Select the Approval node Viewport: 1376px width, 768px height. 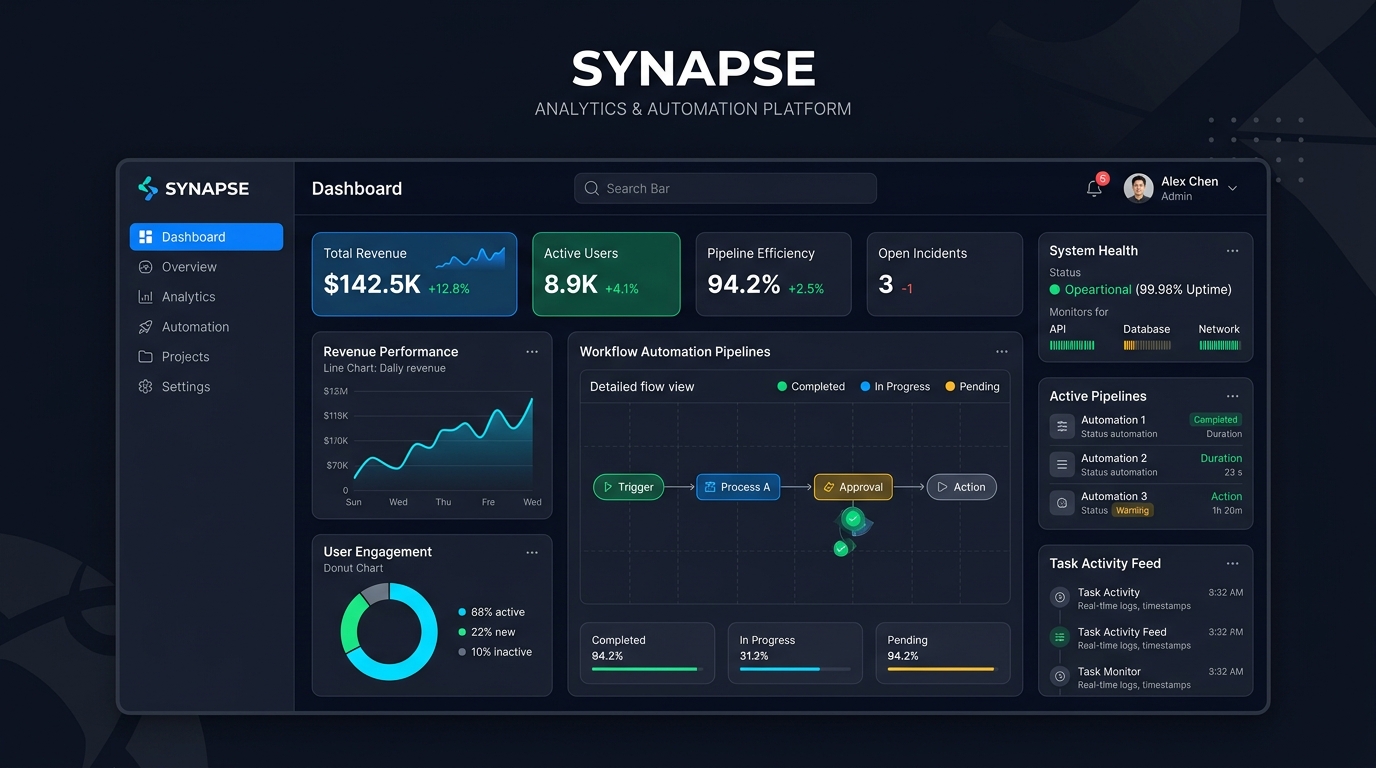tap(853, 487)
